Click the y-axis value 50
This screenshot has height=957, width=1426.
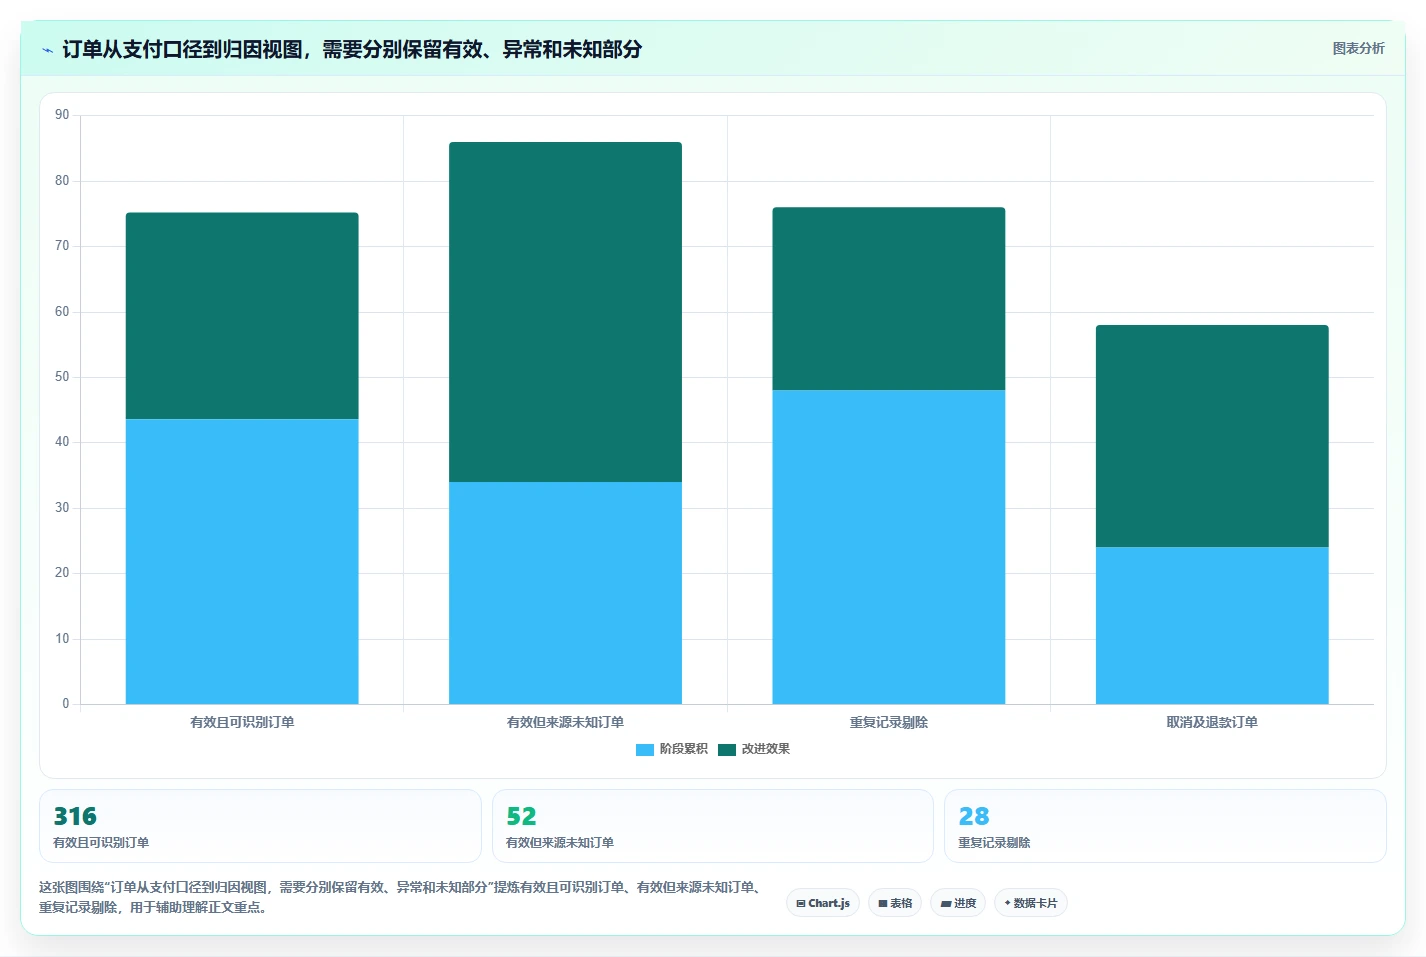point(62,377)
